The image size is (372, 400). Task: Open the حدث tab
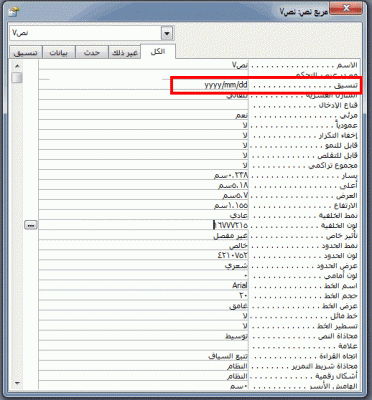tap(92, 53)
